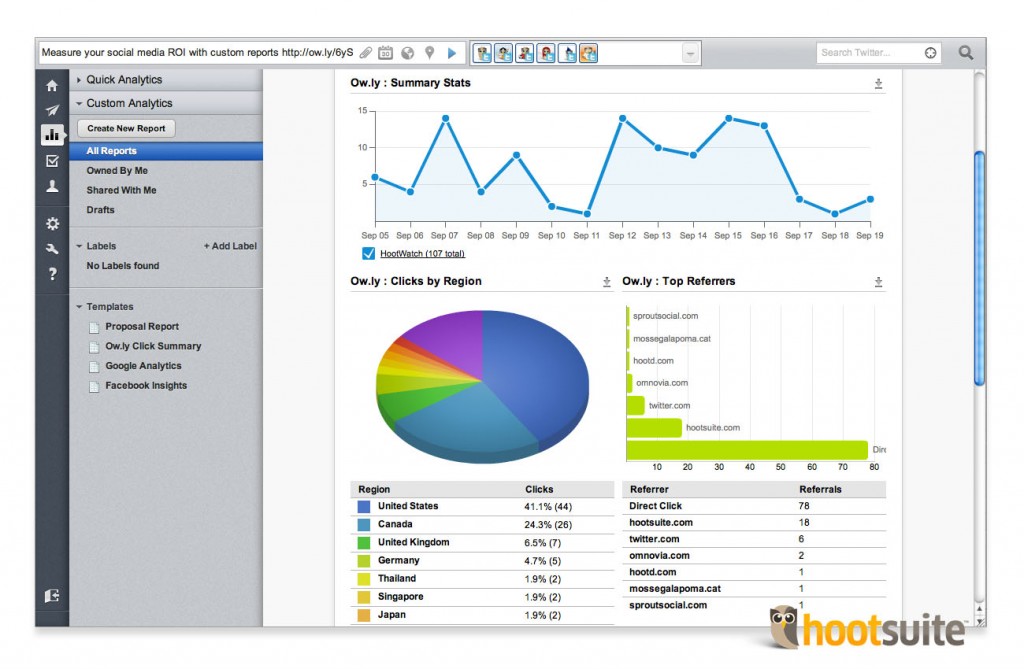1024x669 pixels.
Task: Uncheck the HootWatch series checkbox
Action: [368, 254]
